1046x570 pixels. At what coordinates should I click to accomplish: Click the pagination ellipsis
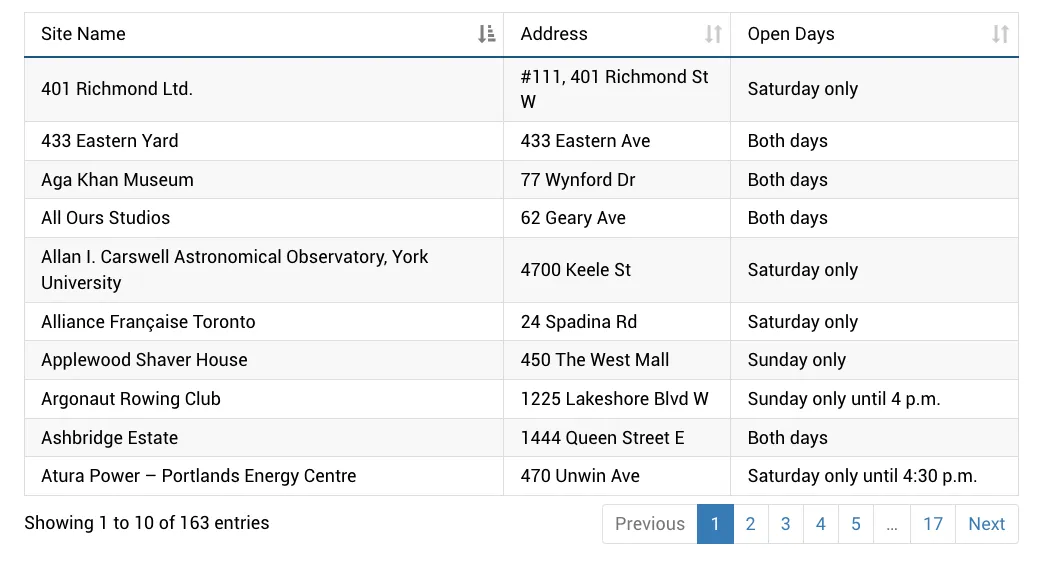pos(891,524)
